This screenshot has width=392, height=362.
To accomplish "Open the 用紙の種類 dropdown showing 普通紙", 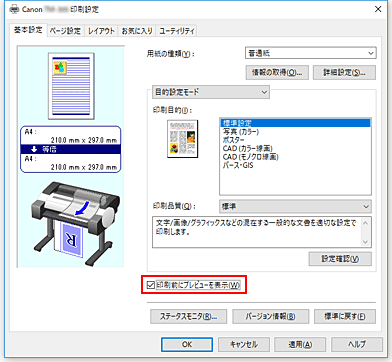I will click(x=311, y=53).
